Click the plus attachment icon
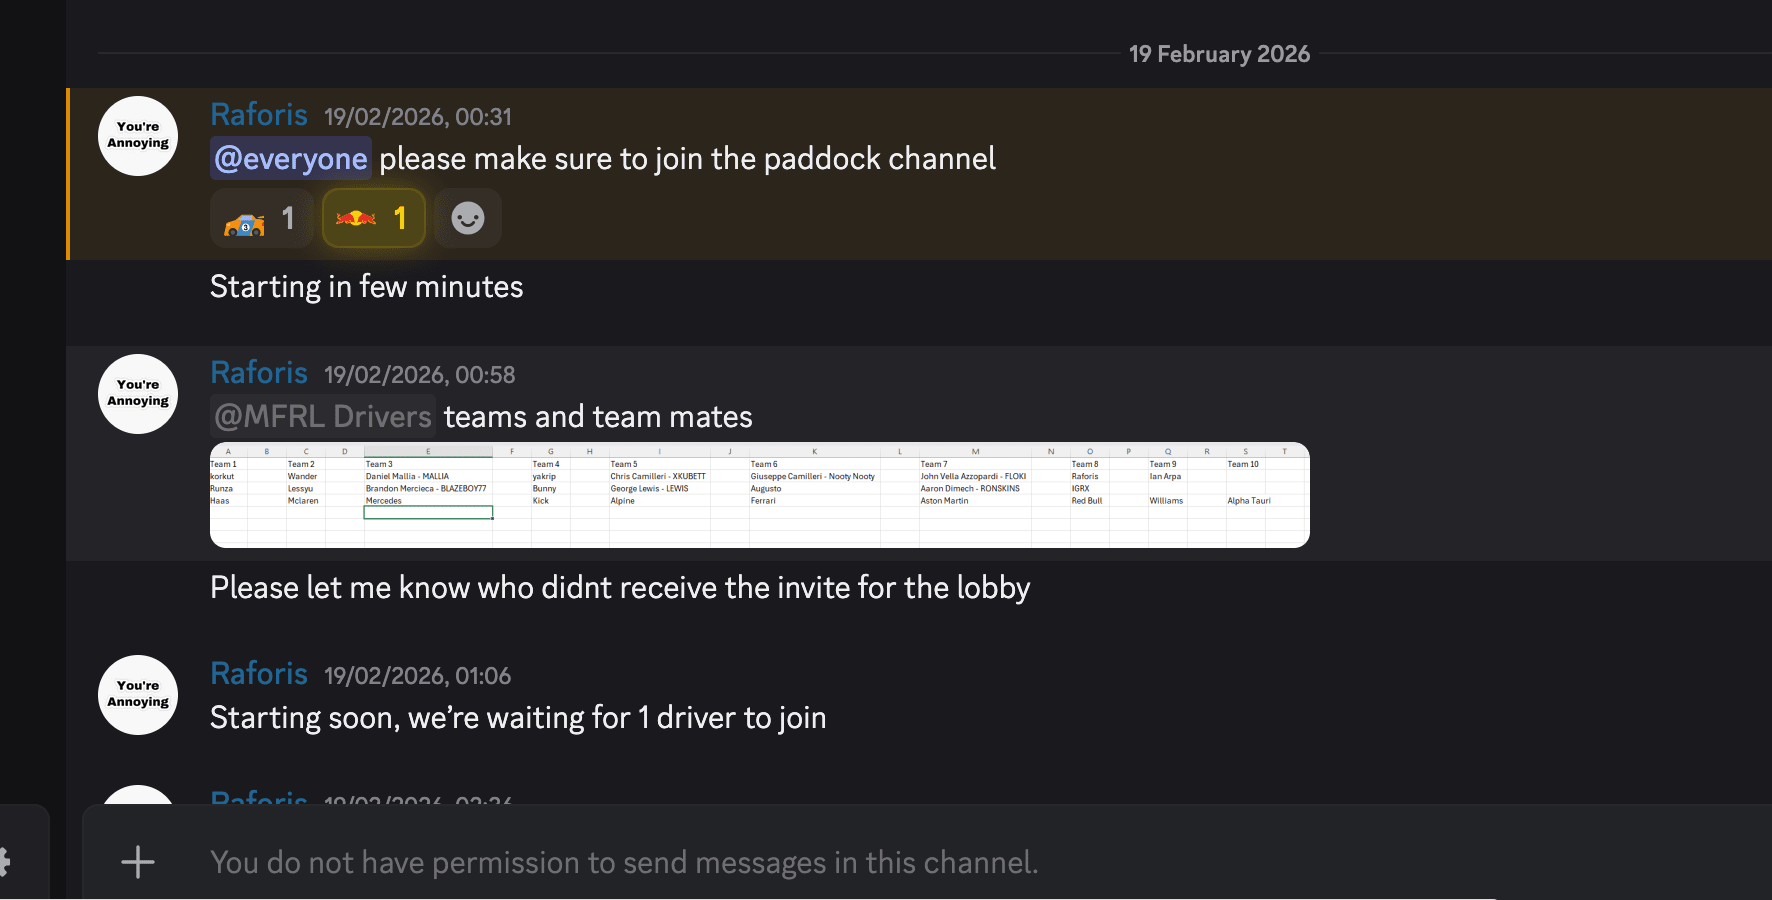This screenshot has height=900, width=1772. coord(138,862)
